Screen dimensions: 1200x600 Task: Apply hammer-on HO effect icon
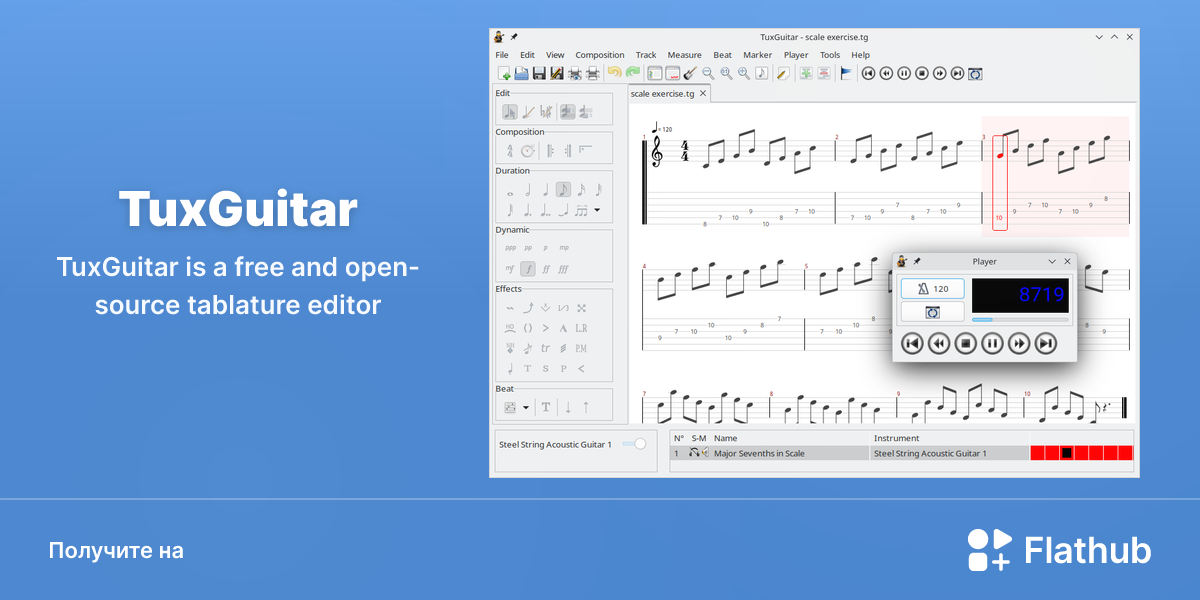pos(510,327)
